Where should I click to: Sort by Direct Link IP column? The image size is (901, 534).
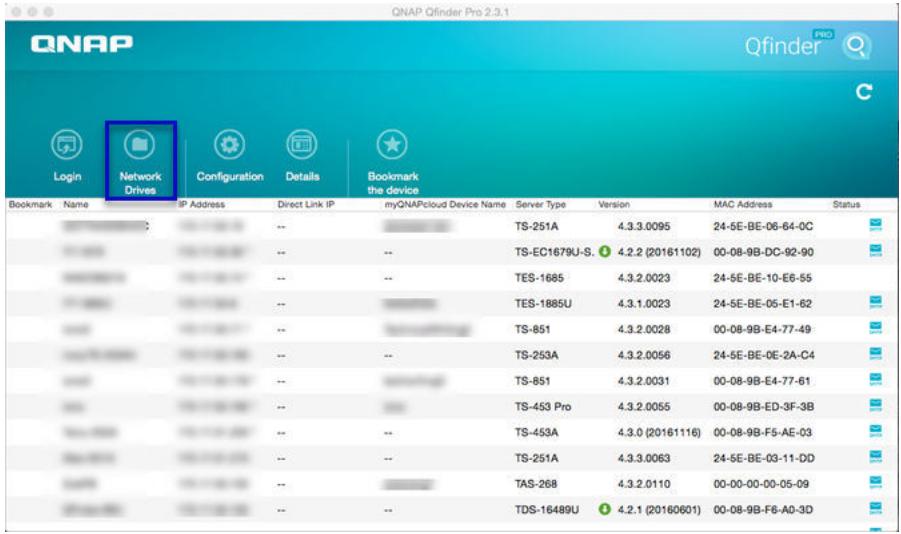[306, 204]
